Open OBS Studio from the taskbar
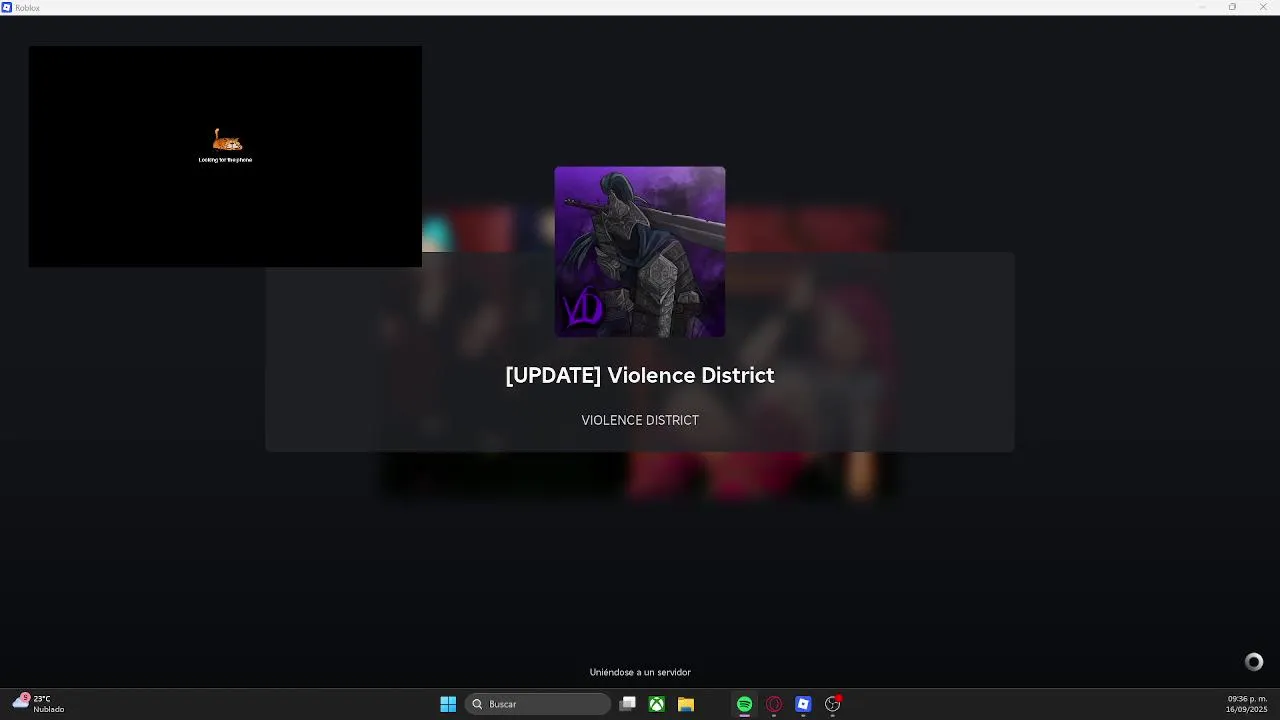 click(832, 704)
